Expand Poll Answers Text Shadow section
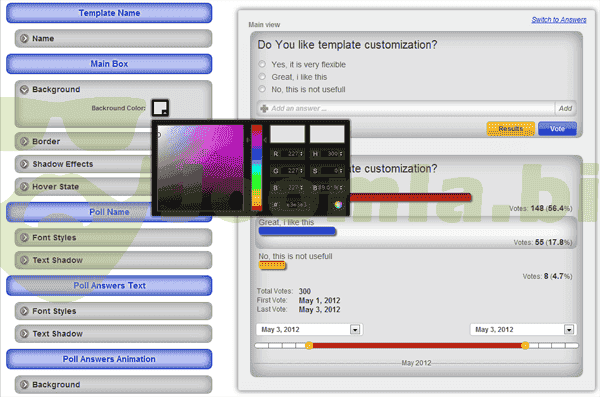 tap(113, 333)
